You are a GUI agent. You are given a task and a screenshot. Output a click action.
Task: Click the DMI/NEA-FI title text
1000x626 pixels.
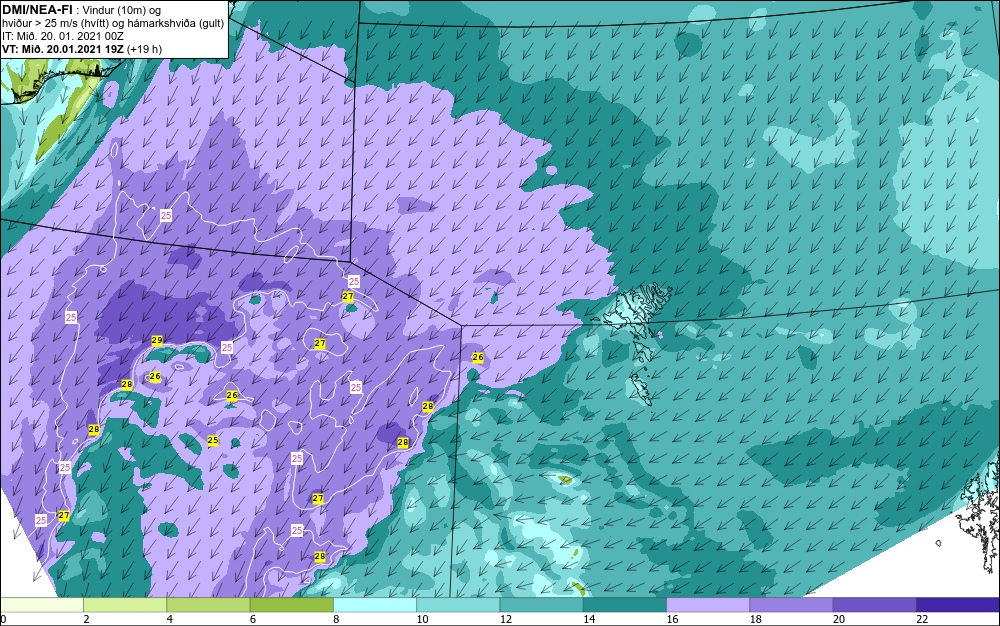(37, 10)
